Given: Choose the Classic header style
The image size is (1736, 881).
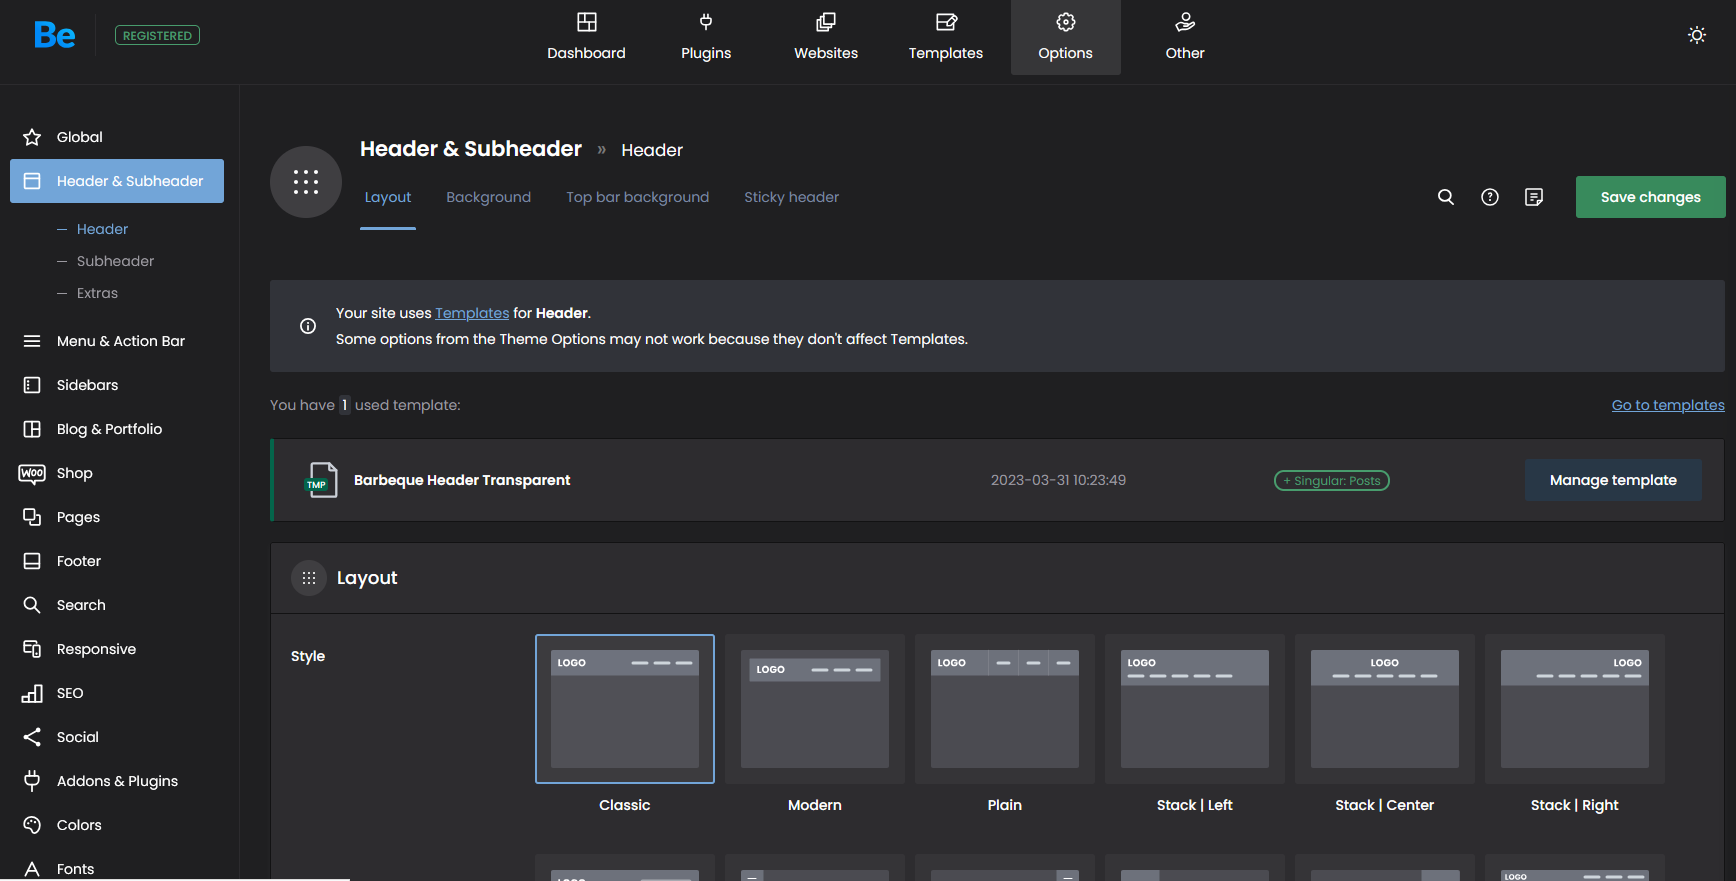Looking at the screenshot, I should [625, 709].
